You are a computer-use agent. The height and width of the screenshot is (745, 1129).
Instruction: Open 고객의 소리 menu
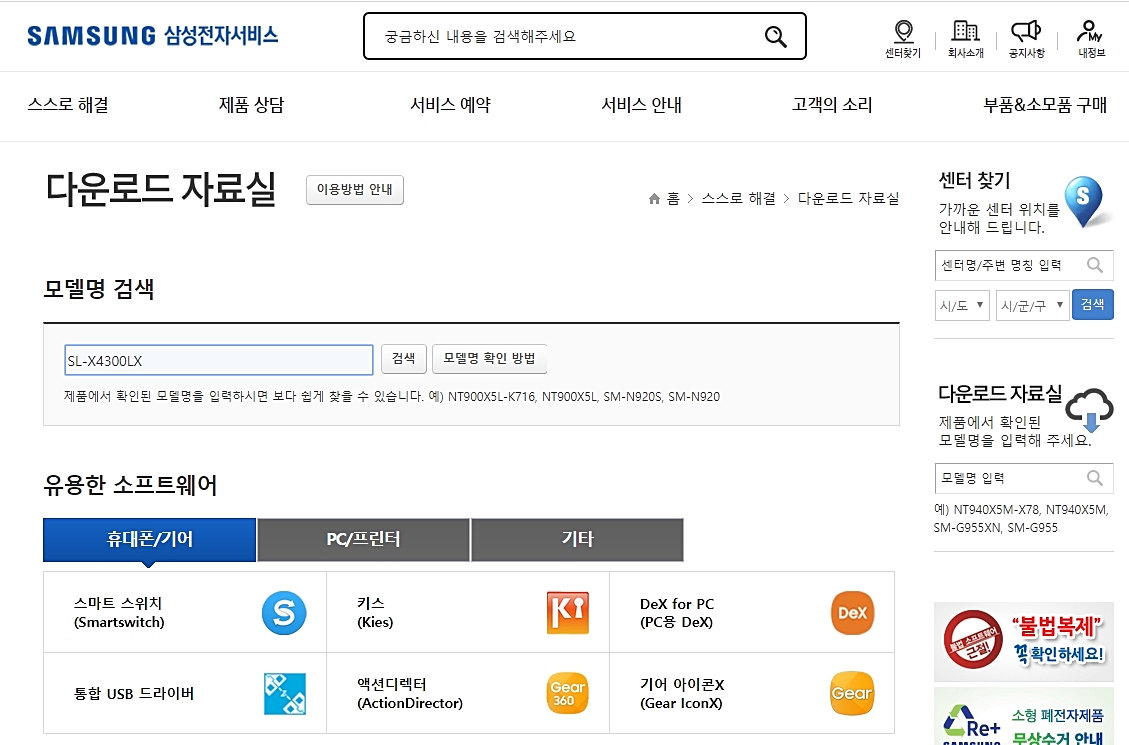(x=832, y=105)
